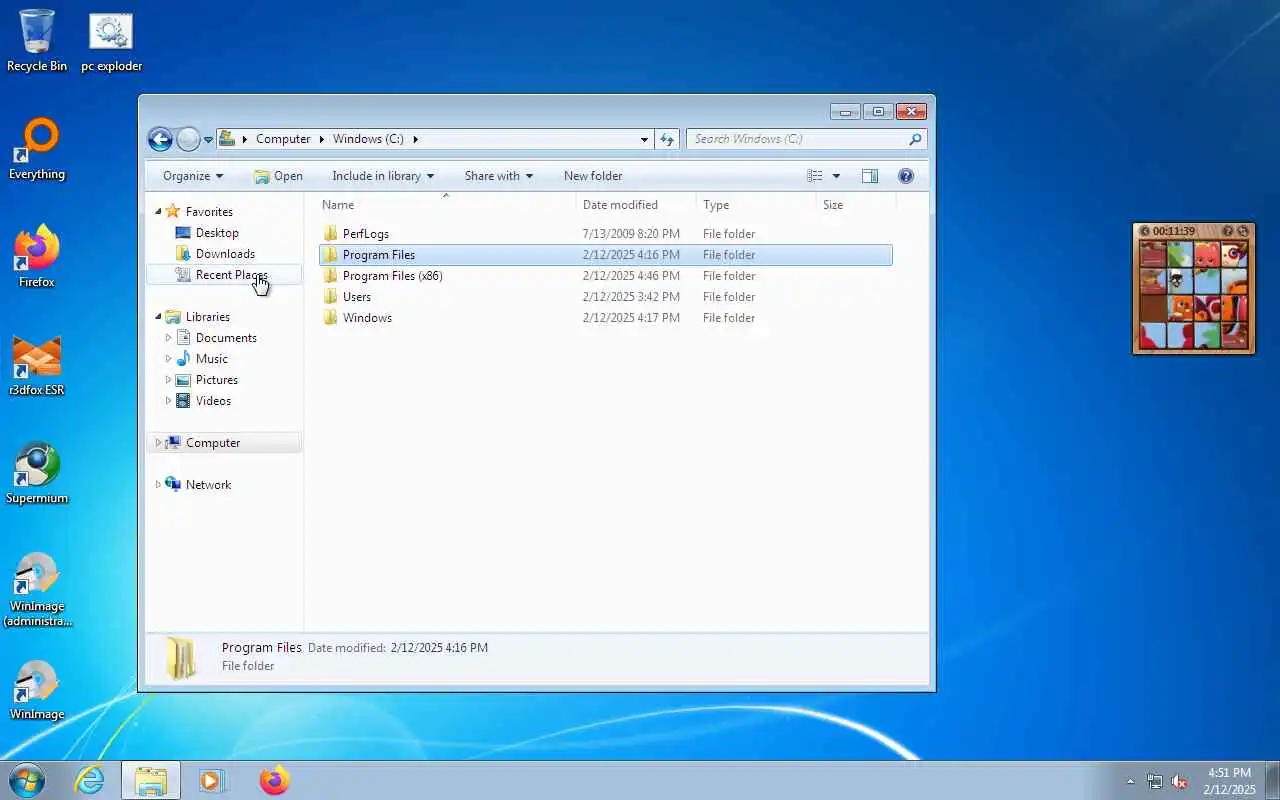Select the bottom WinImage desktop shortcut

[x=37, y=690]
